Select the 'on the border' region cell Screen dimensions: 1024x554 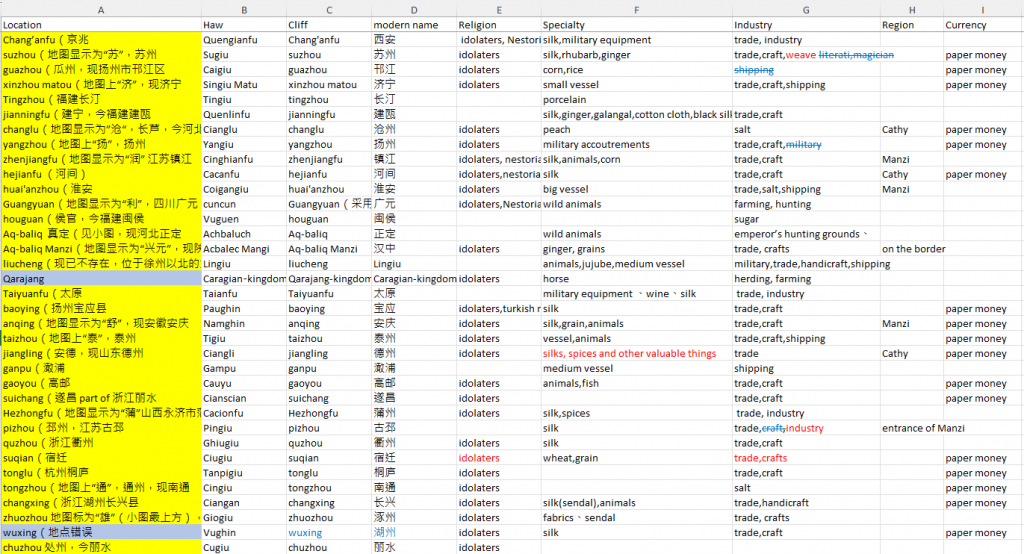[x=912, y=249]
